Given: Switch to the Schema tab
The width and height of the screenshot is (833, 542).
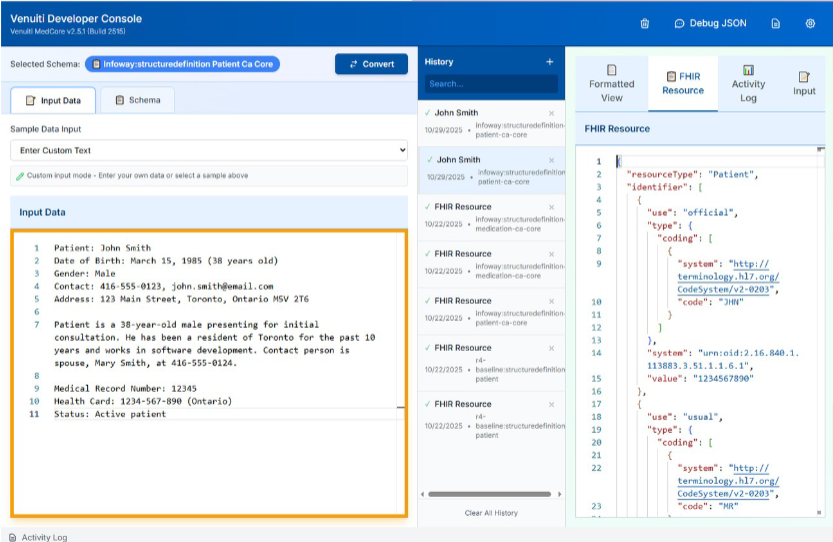Looking at the screenshot, I should tap(137, 100).
